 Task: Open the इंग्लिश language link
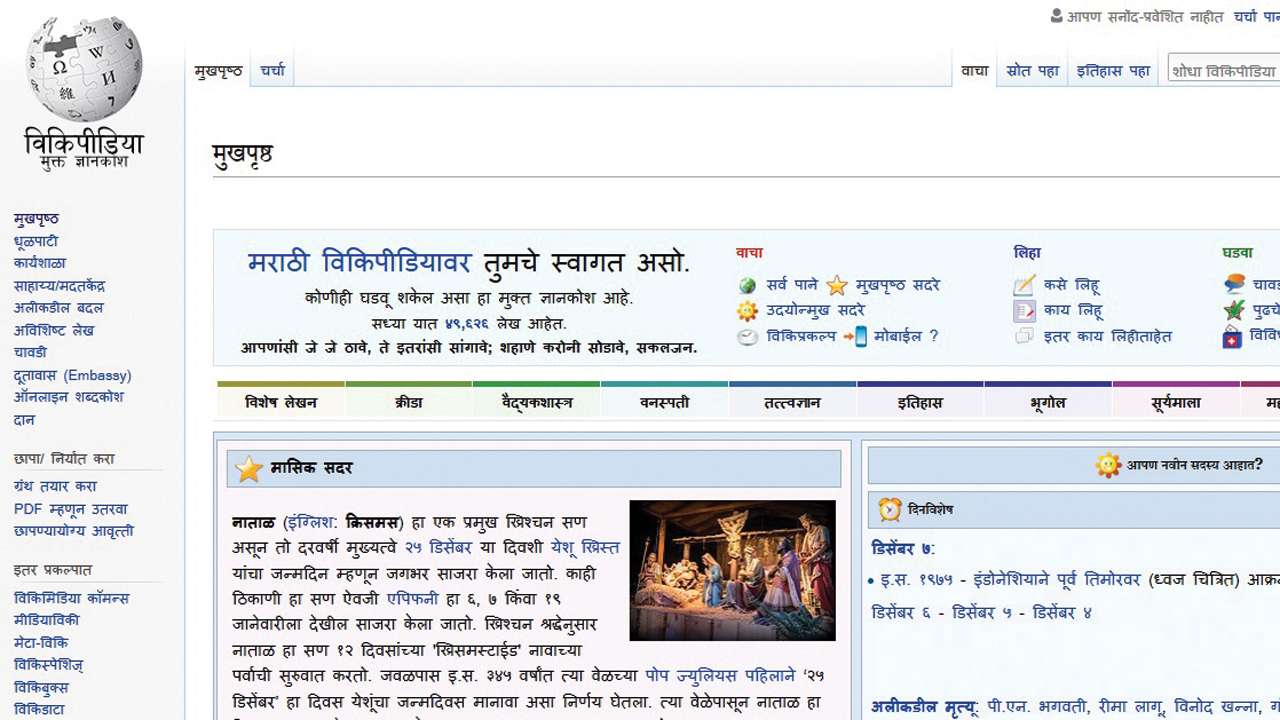coord(309,522)
